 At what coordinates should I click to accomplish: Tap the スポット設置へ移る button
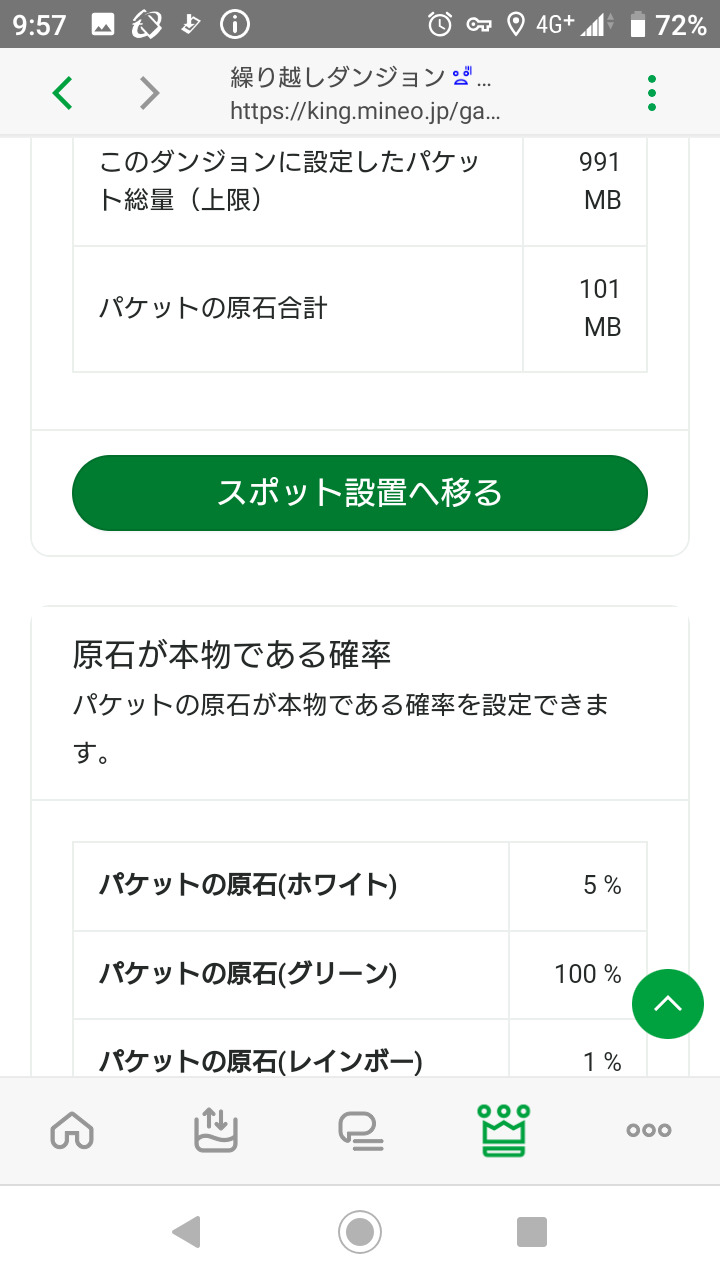coord(360,493)
